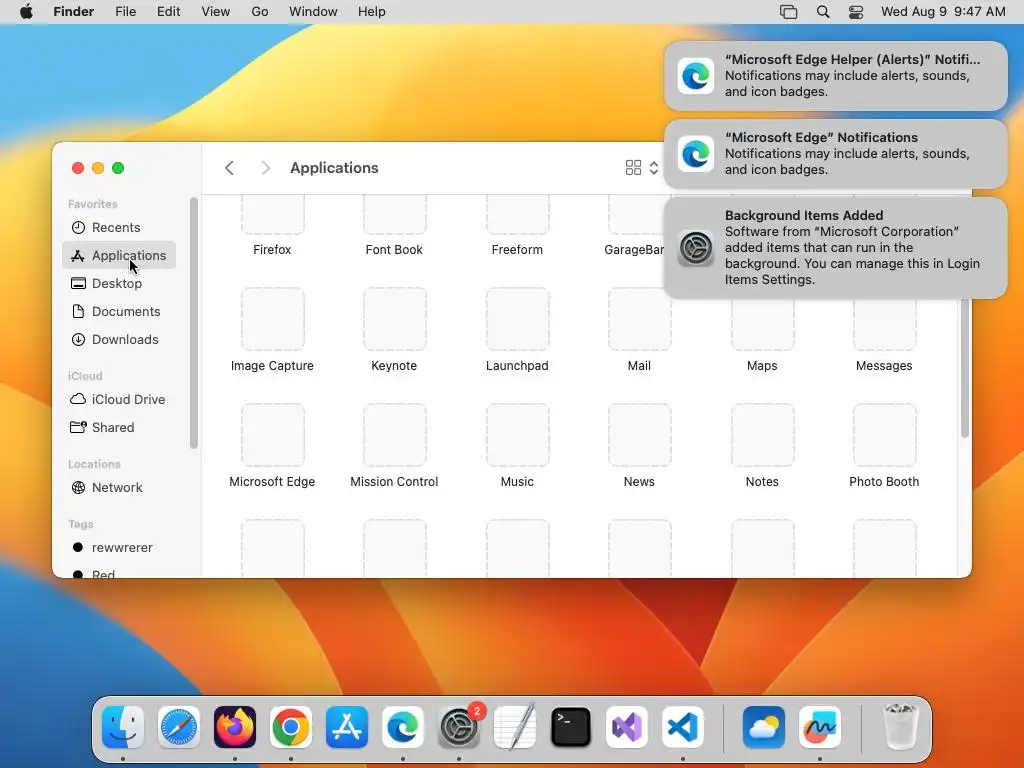This screenshot has height=768, width=1024.
Task: Open the Weather app in the Dock
Action: click(x=763, y=727)
